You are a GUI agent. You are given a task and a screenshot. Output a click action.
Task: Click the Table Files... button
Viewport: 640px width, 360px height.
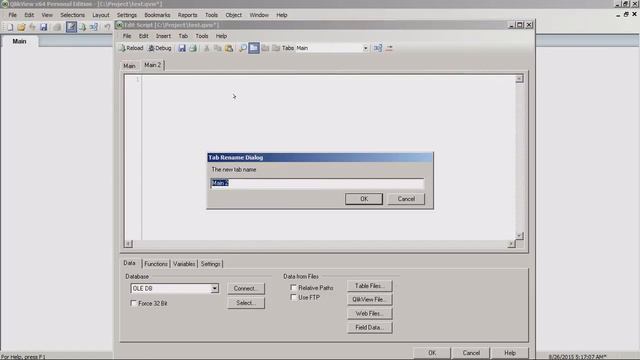[x=370, y=286]
